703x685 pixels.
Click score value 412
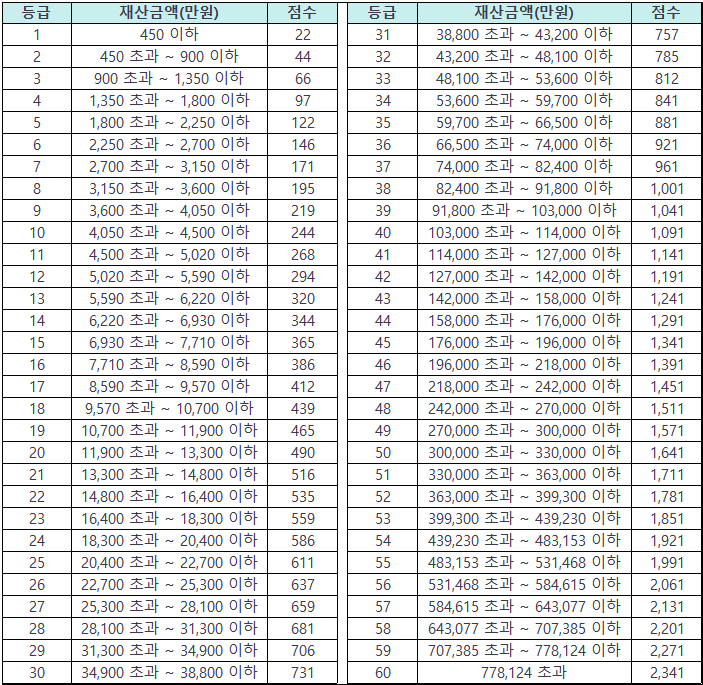(x=303, y=386)
